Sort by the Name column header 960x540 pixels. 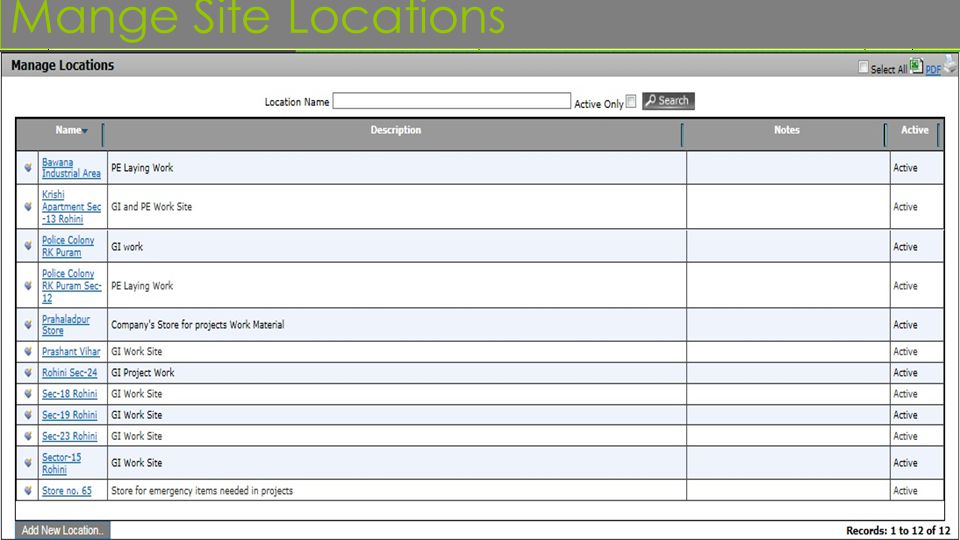click(x=71, y=130)
